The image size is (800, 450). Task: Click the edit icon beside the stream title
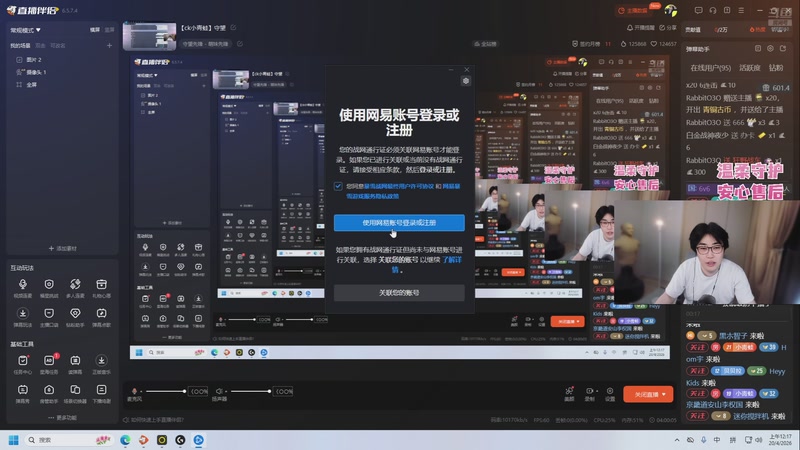tap(233, 28)
